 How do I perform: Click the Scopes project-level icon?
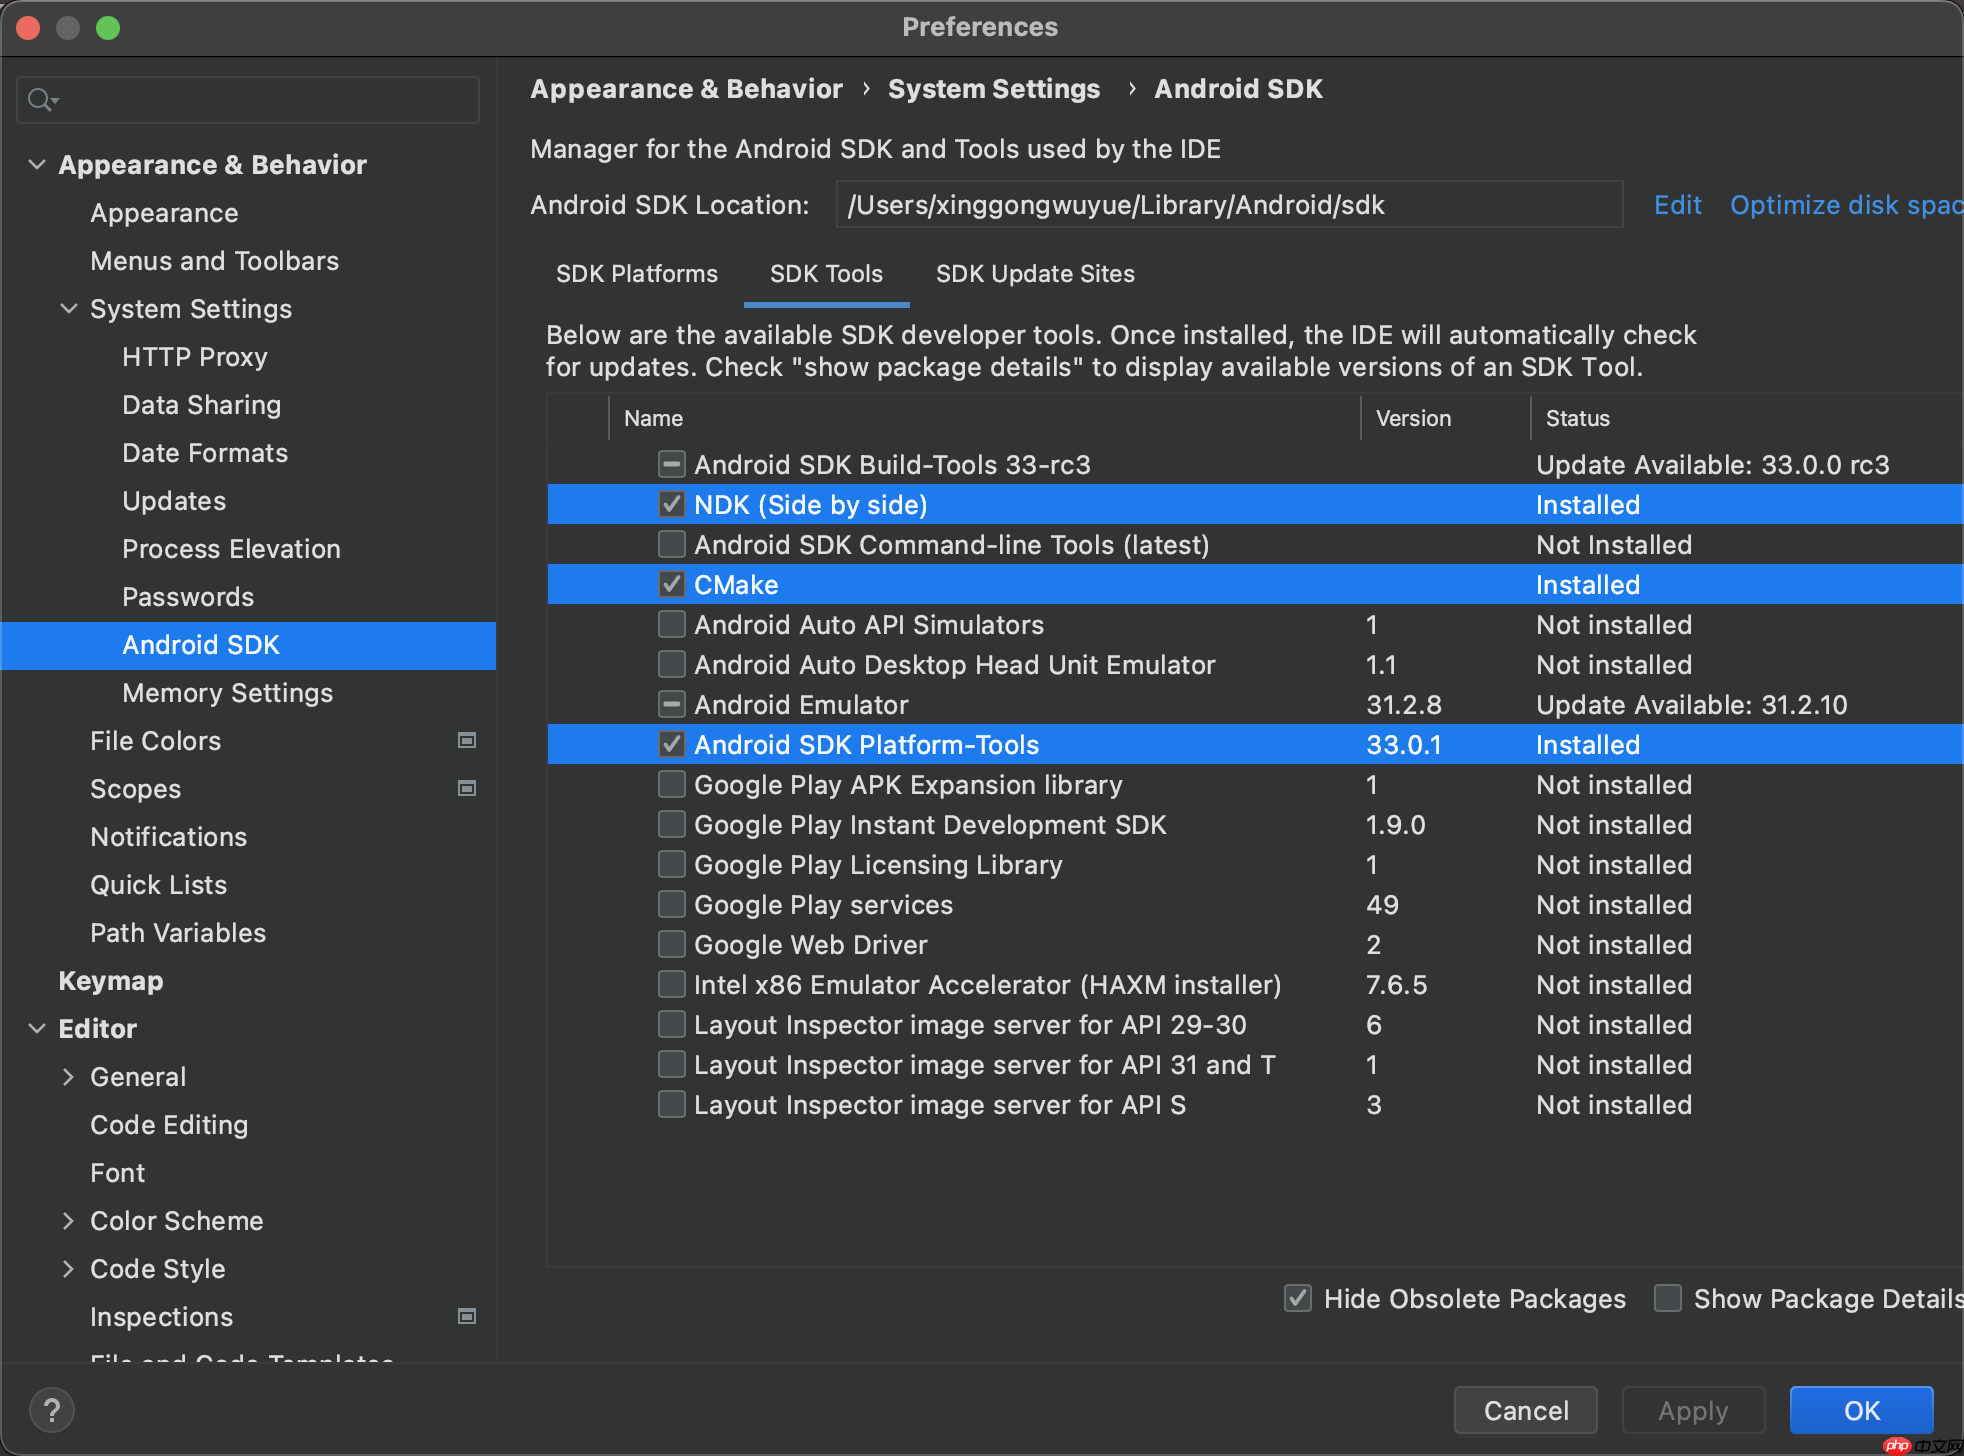[x=466, y=789]
